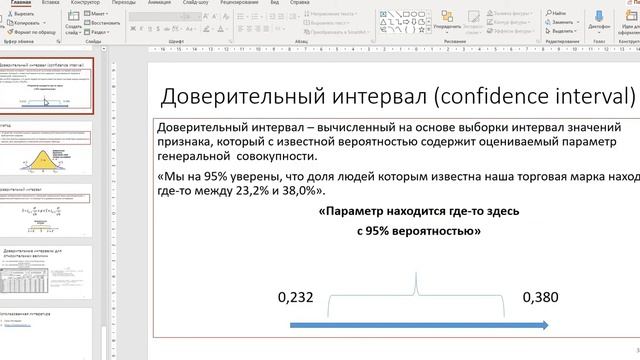
Task: Align text to the right
Action: click(258, 29)
